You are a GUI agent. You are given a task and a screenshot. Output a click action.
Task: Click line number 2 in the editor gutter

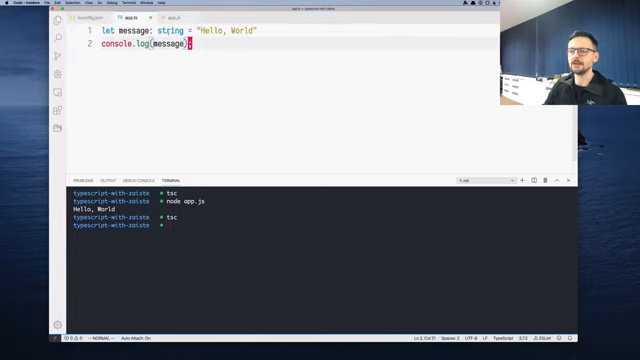90,44
